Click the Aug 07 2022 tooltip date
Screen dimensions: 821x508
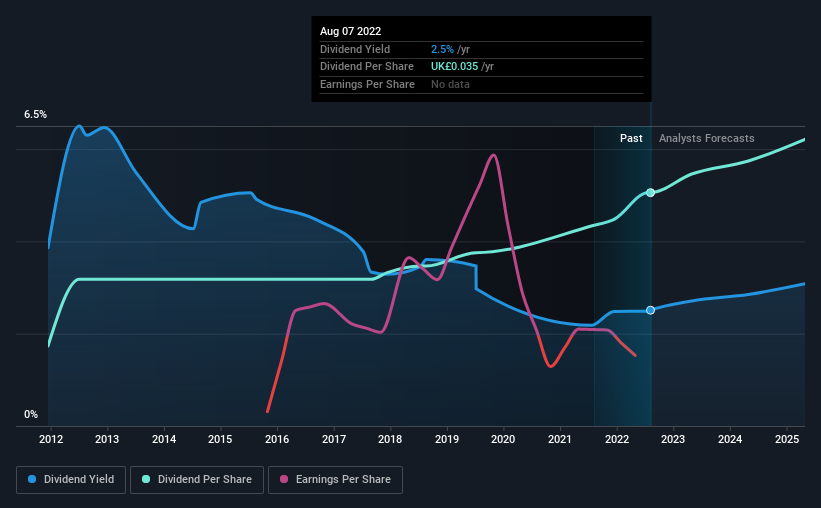pos(350,31)
